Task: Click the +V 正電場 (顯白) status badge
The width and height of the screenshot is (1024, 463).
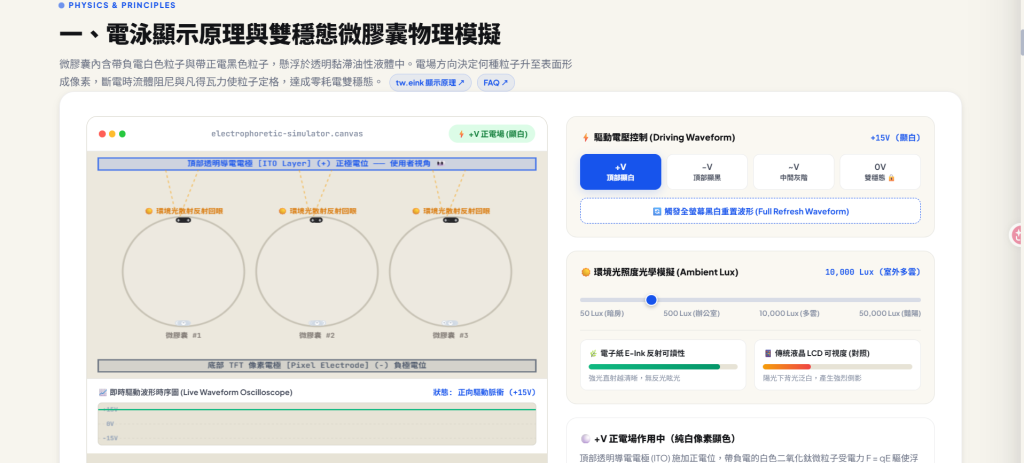Action: 492,134
